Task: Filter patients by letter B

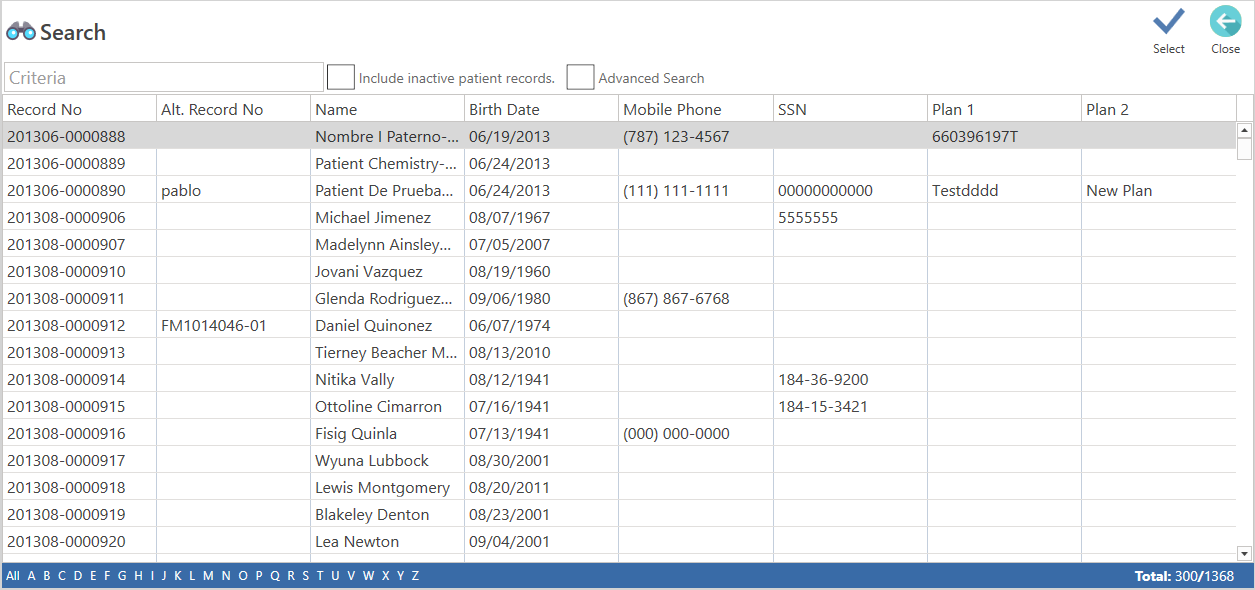Action: pyautogui.click(x=46, y=576)
